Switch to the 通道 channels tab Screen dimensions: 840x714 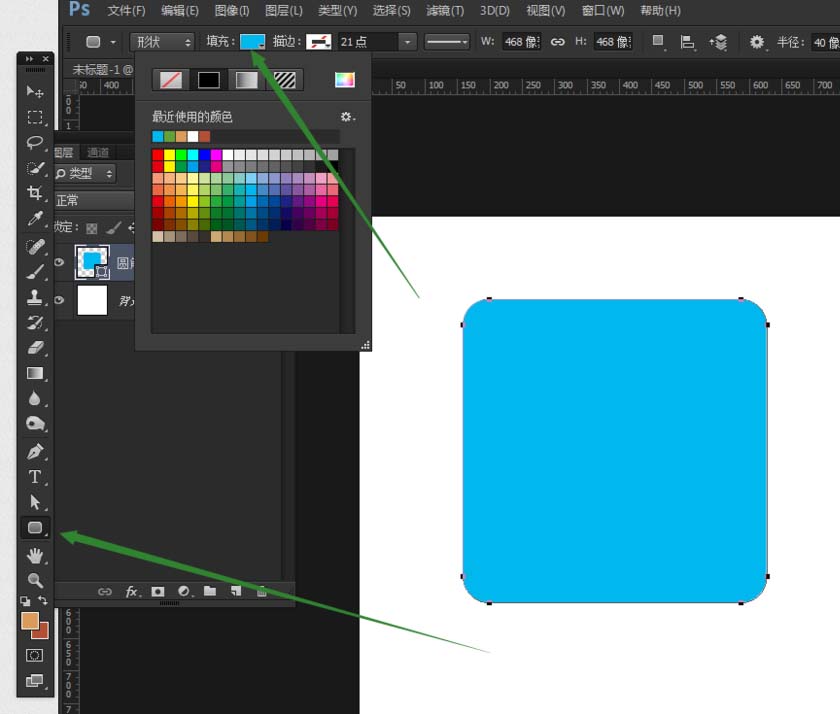(x=98, y=152)
